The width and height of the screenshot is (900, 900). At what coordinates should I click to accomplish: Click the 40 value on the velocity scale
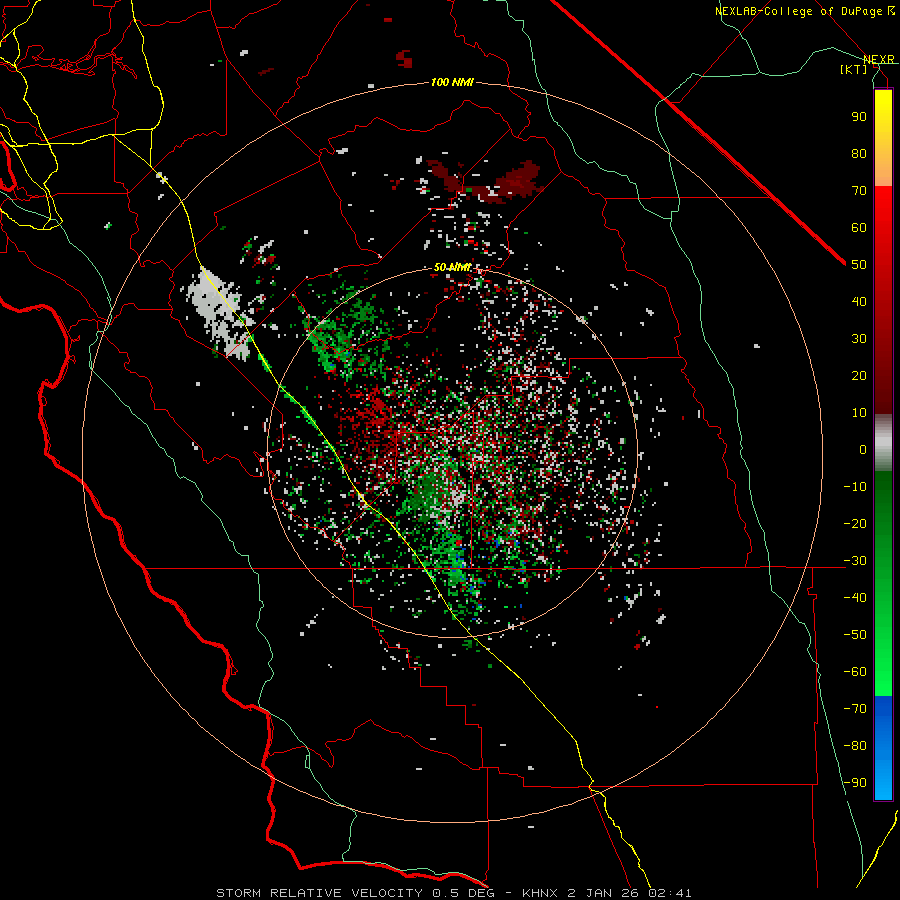click(x=859, y=302)
